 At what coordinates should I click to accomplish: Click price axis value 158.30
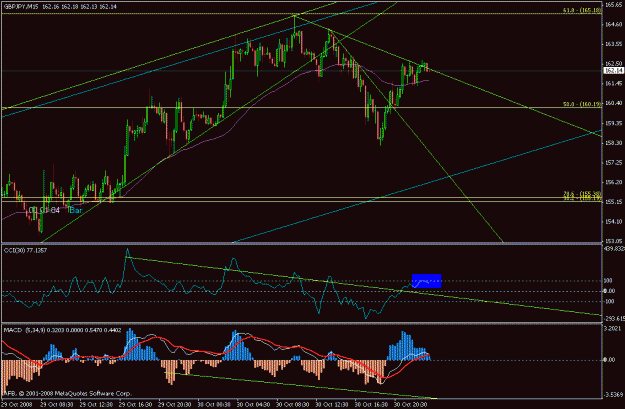[614, 143]
